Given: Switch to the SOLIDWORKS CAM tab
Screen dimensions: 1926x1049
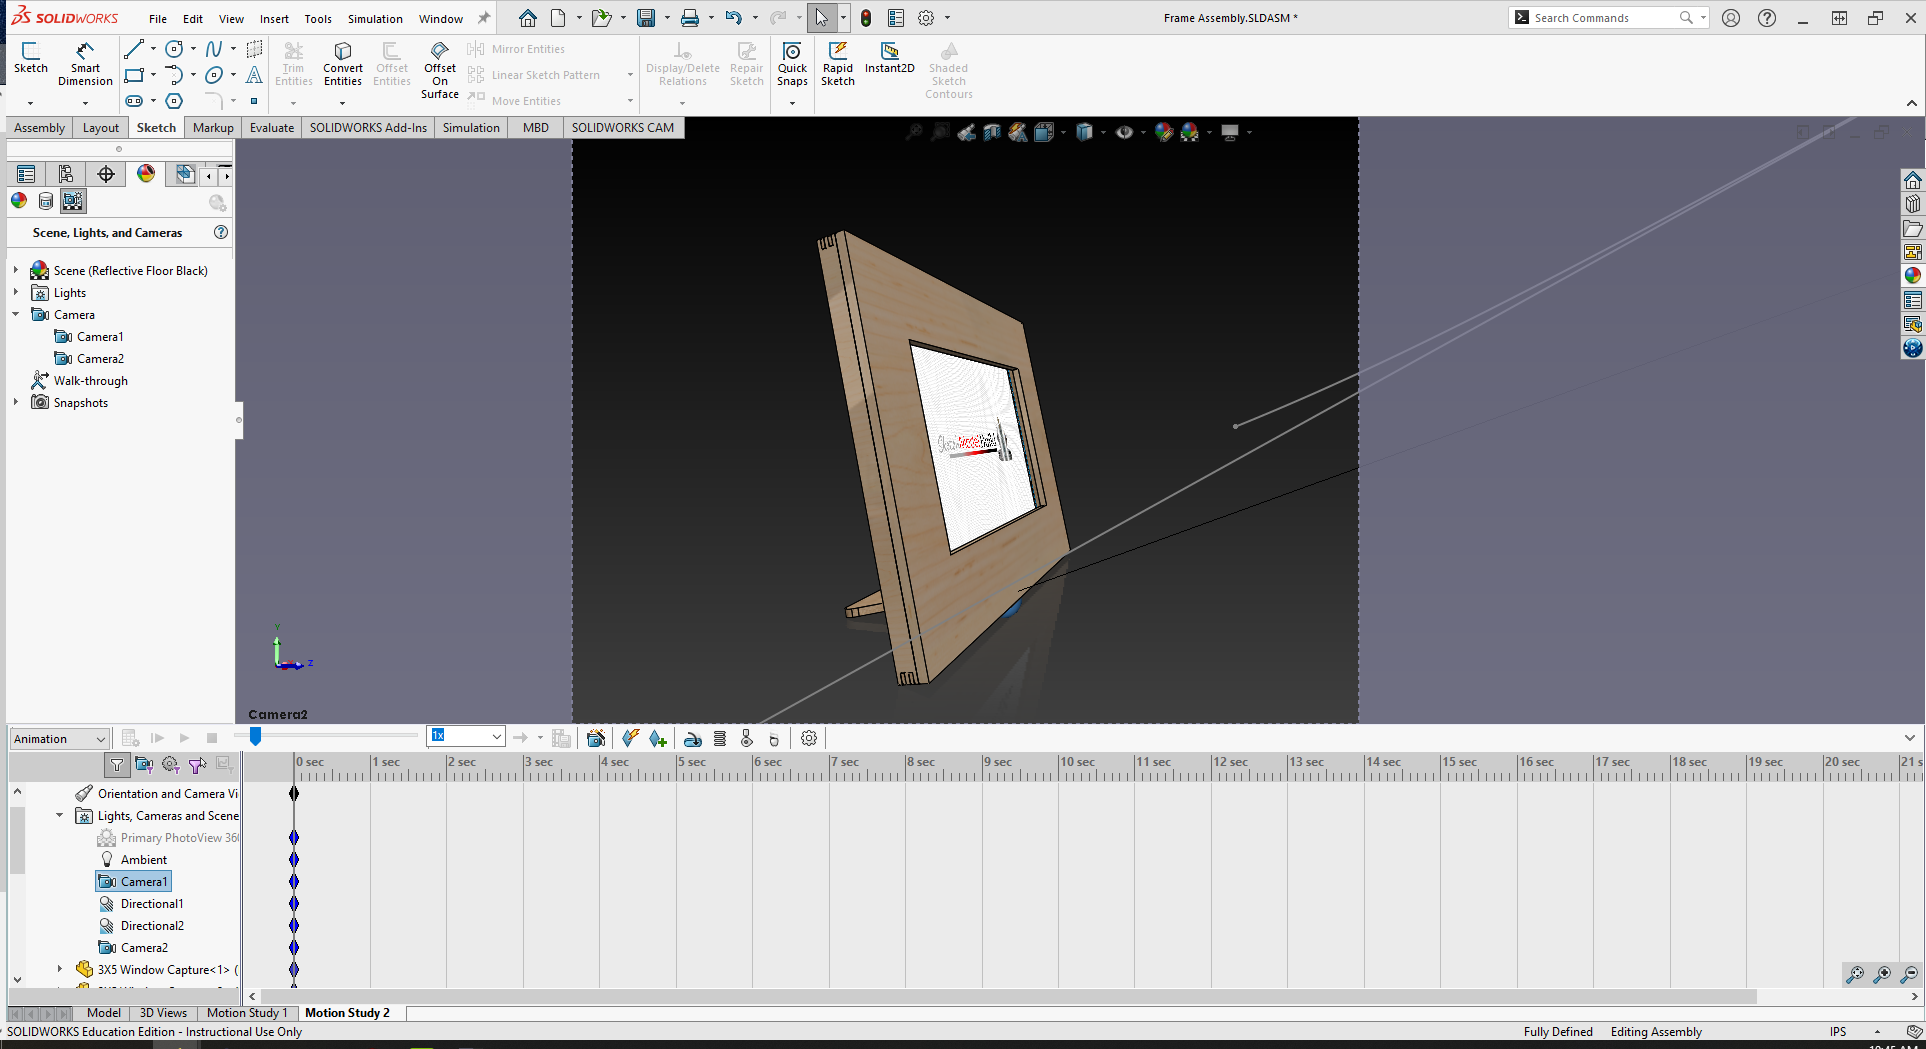Looking at the screenshot, I should [623, 127].
